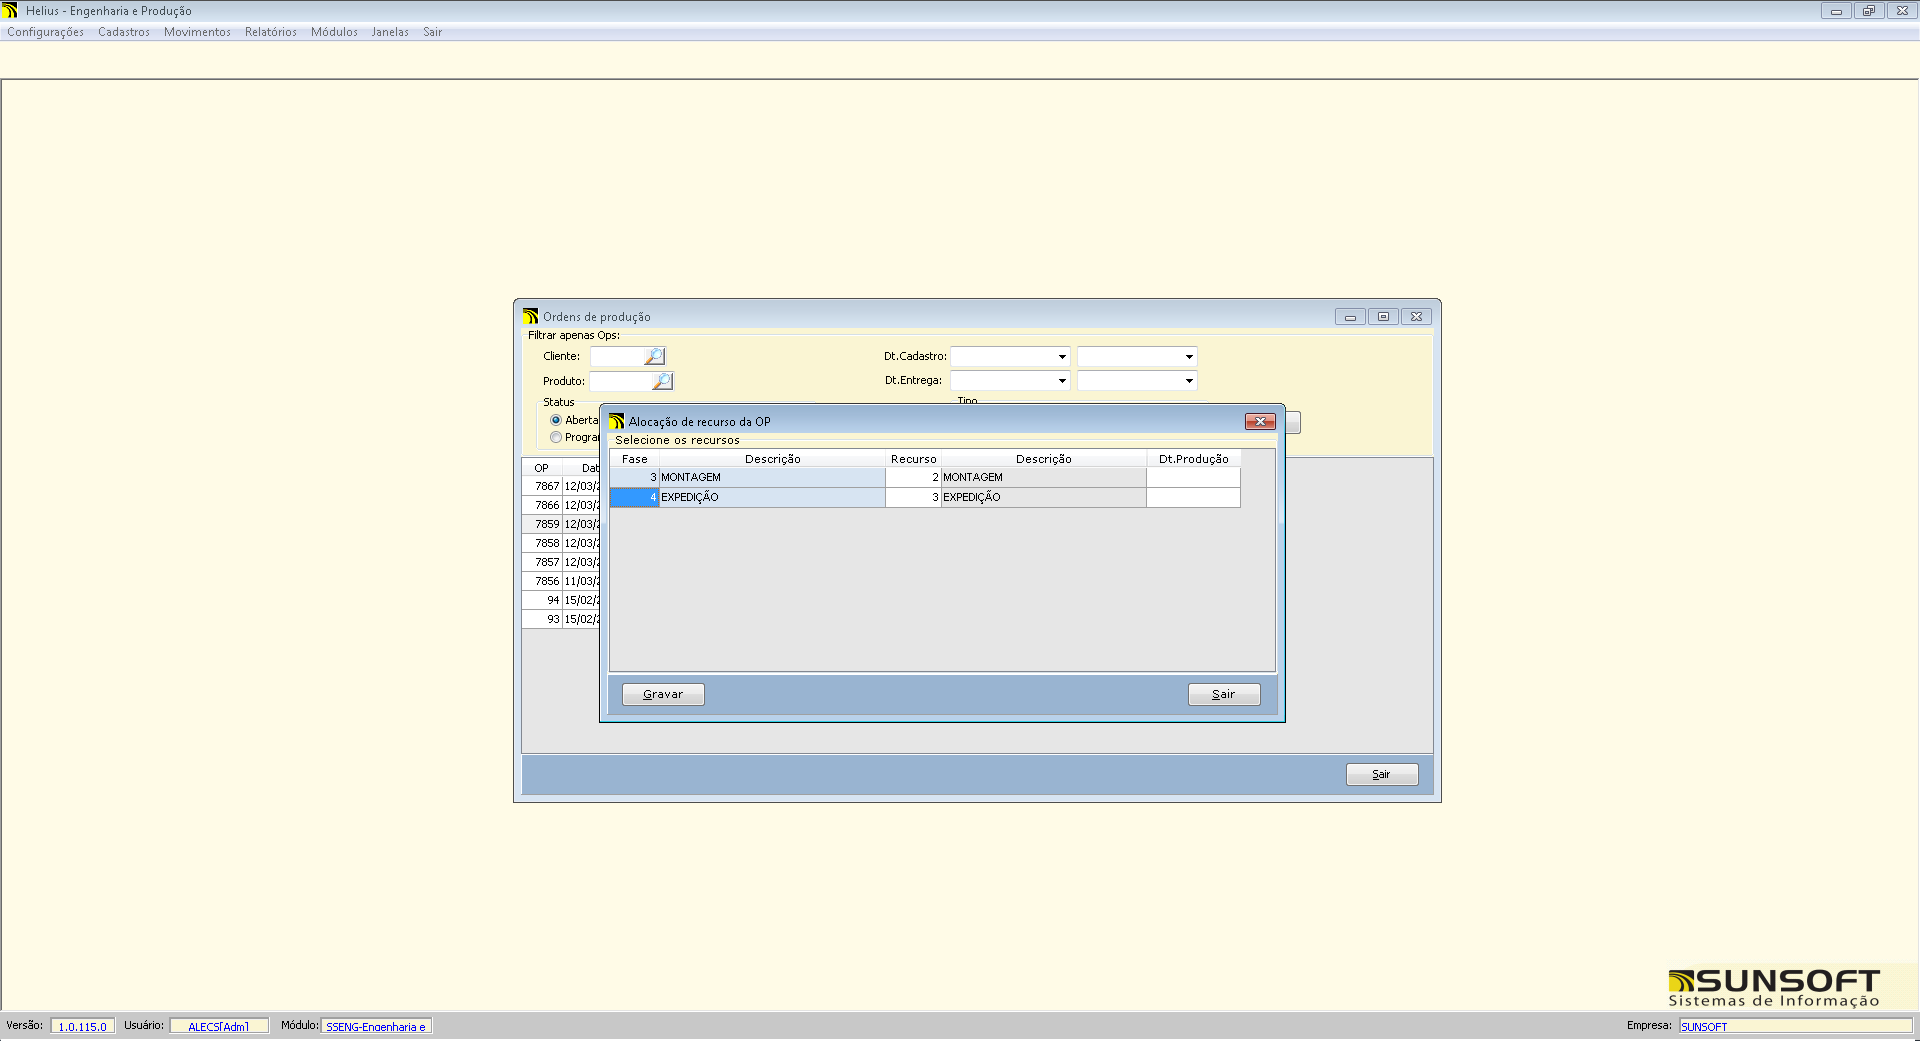Click Sair button in allocation dialog
Screen dimensions: 1924x1041
click(x=1223, y=694)
